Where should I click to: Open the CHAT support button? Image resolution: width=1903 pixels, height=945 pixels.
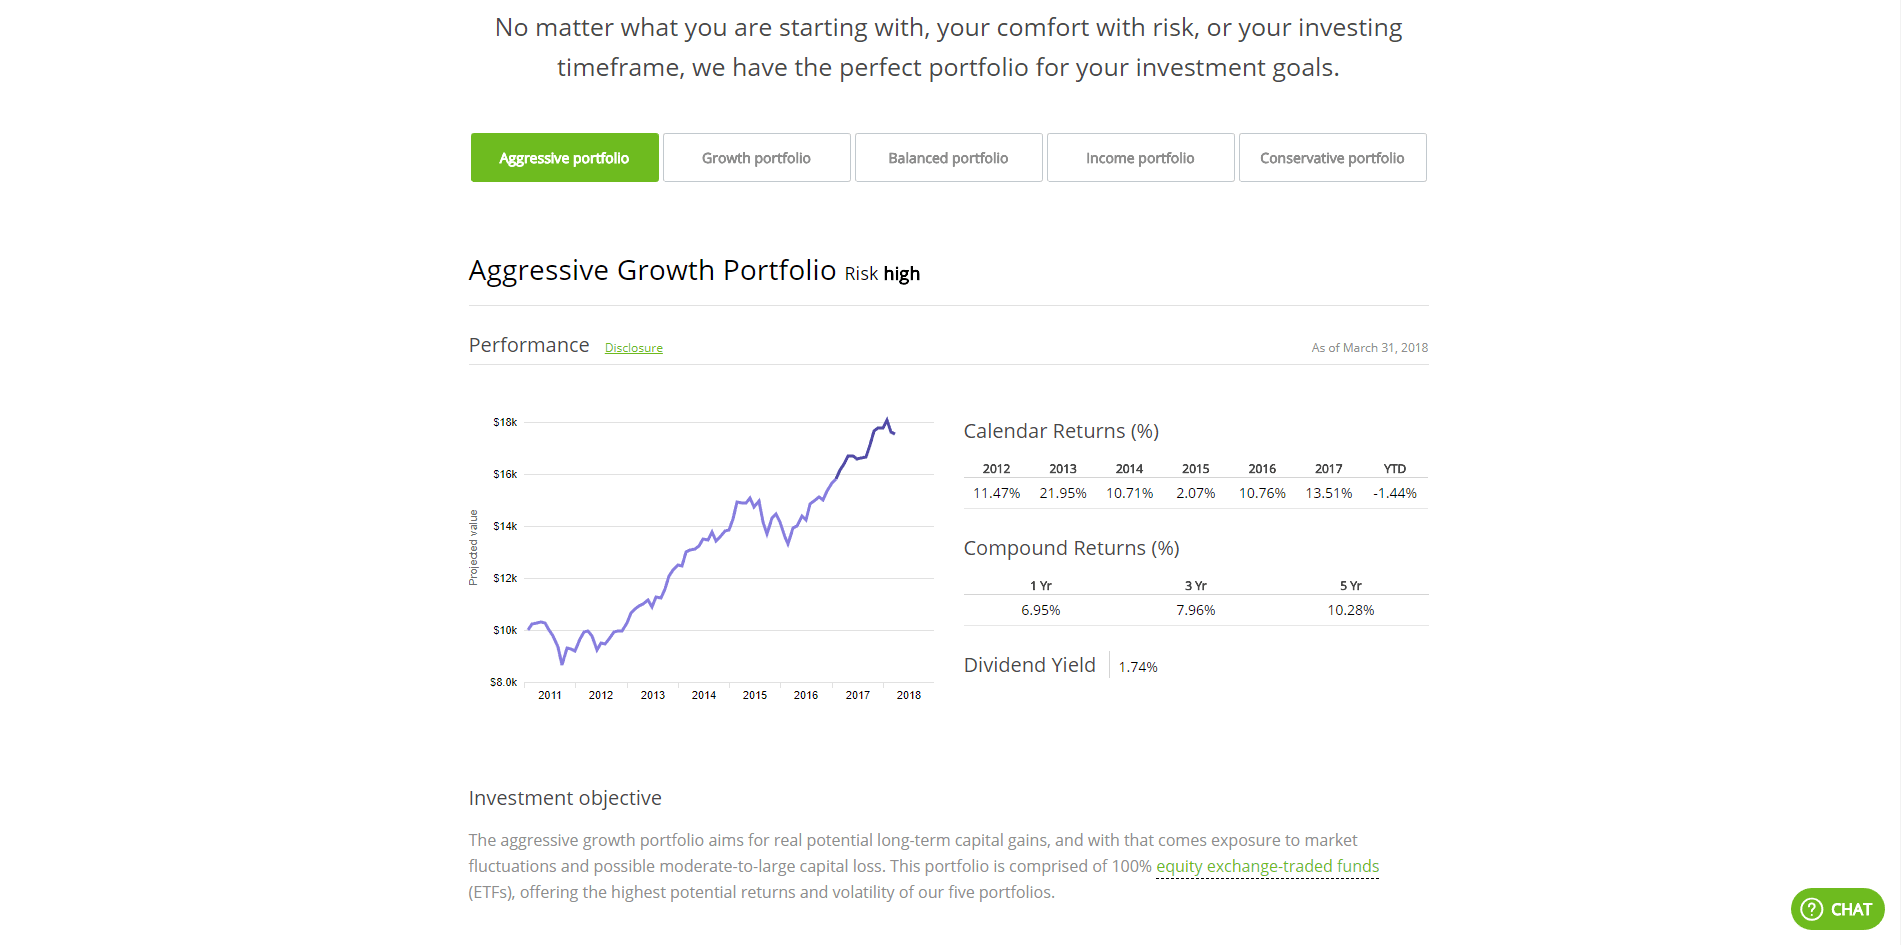(x=1850, y=909)
